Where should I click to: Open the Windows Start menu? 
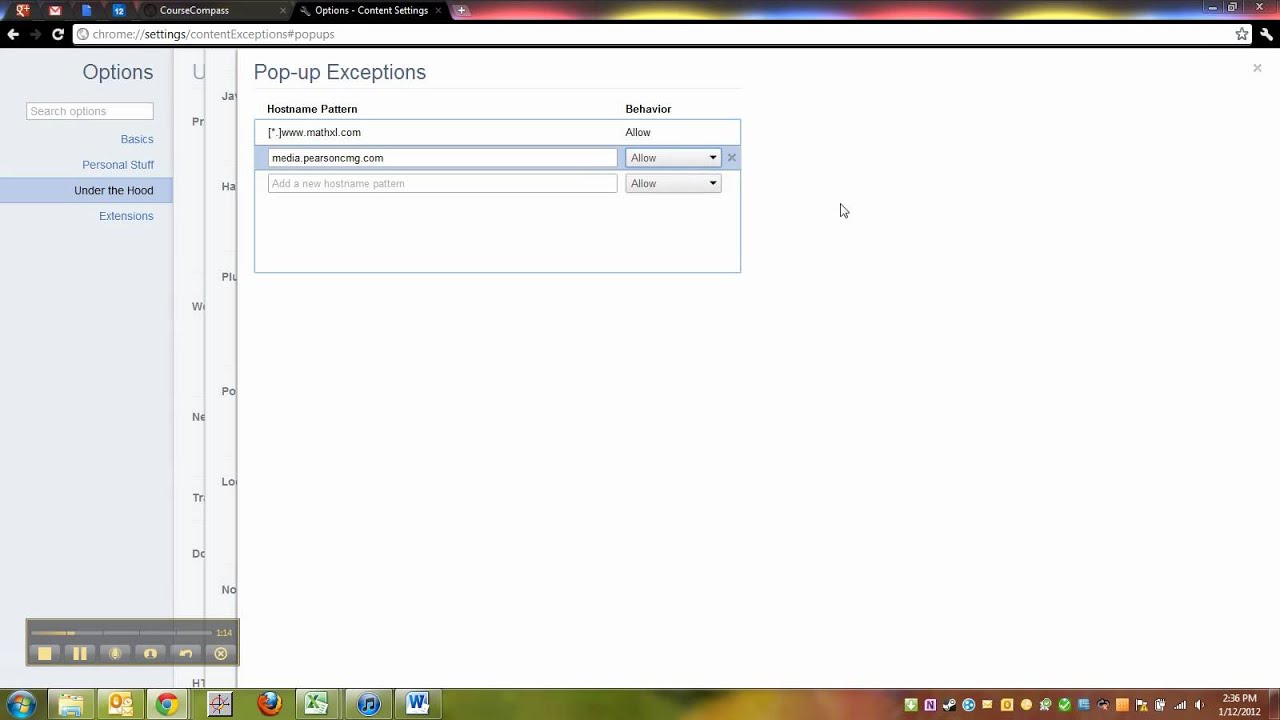[x=20, y=704]
